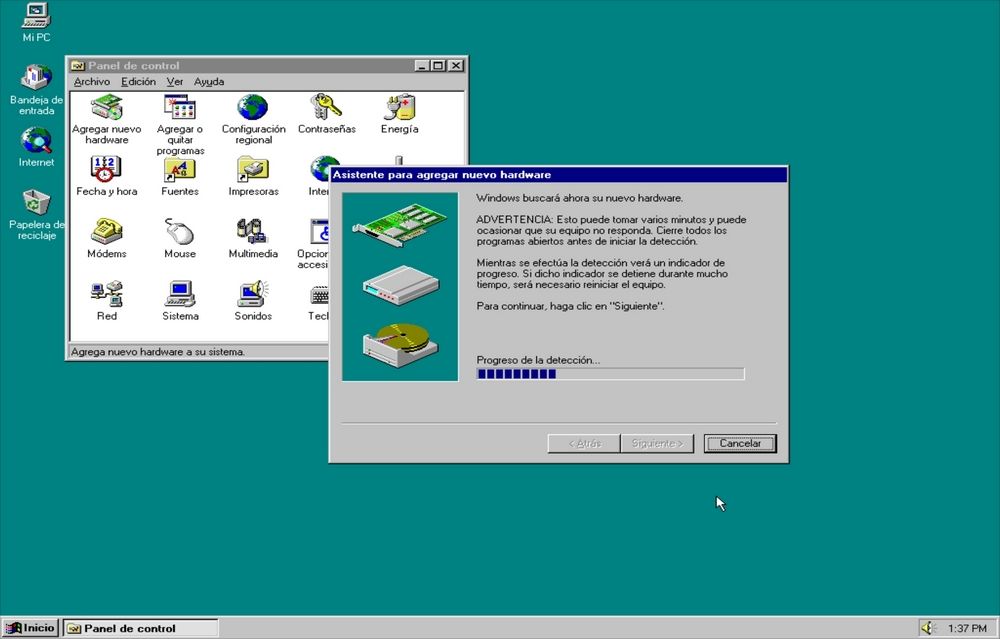Open Fecha y hora settings
This screenshot has height=639, width=1000.
pyautogui.click(x=106, y=172)
